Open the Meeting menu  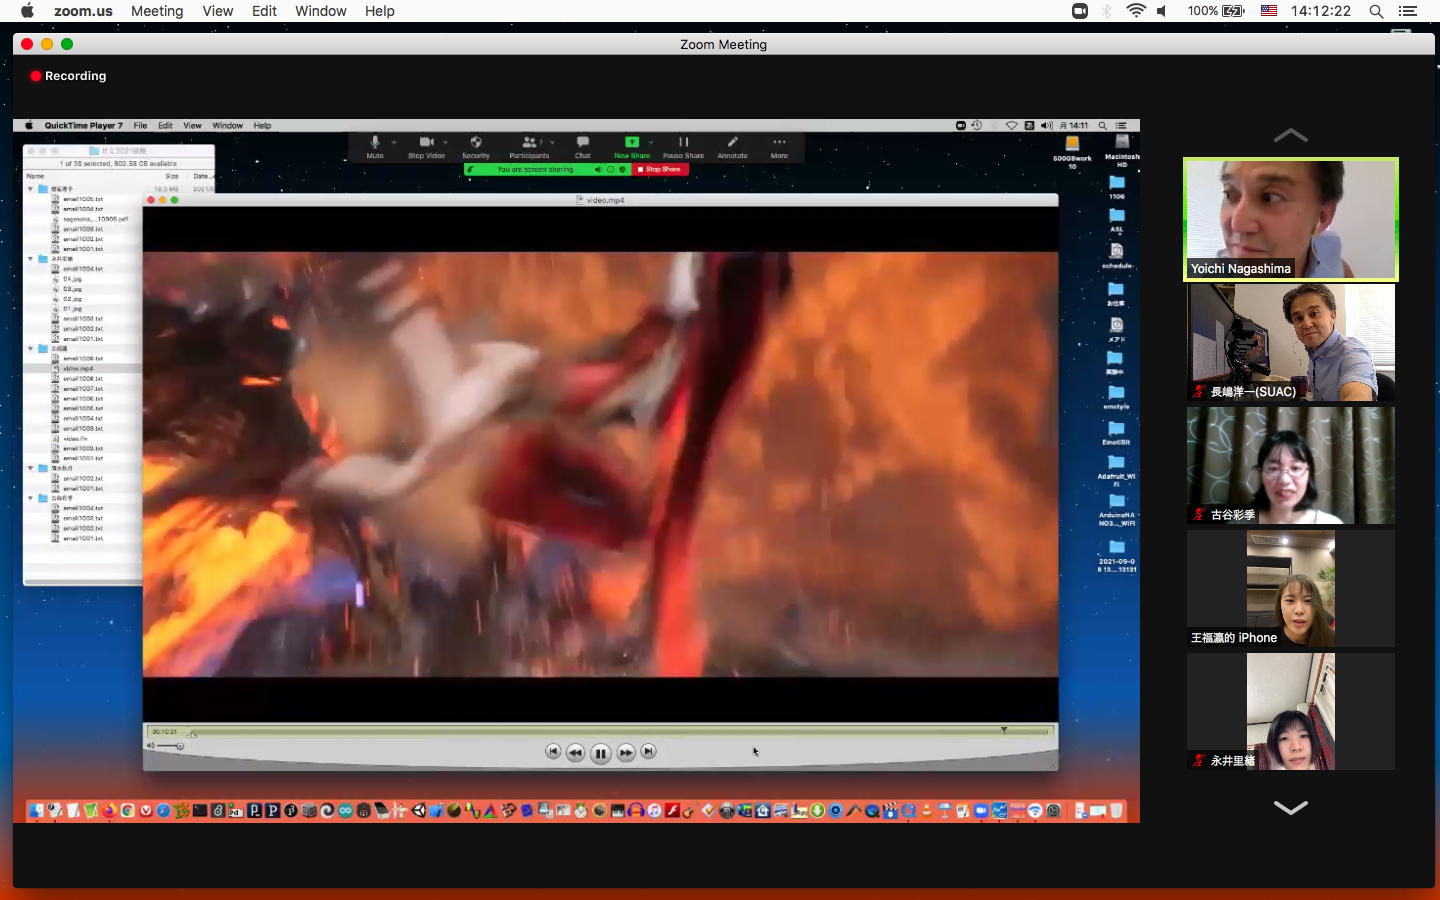[157, 11]
